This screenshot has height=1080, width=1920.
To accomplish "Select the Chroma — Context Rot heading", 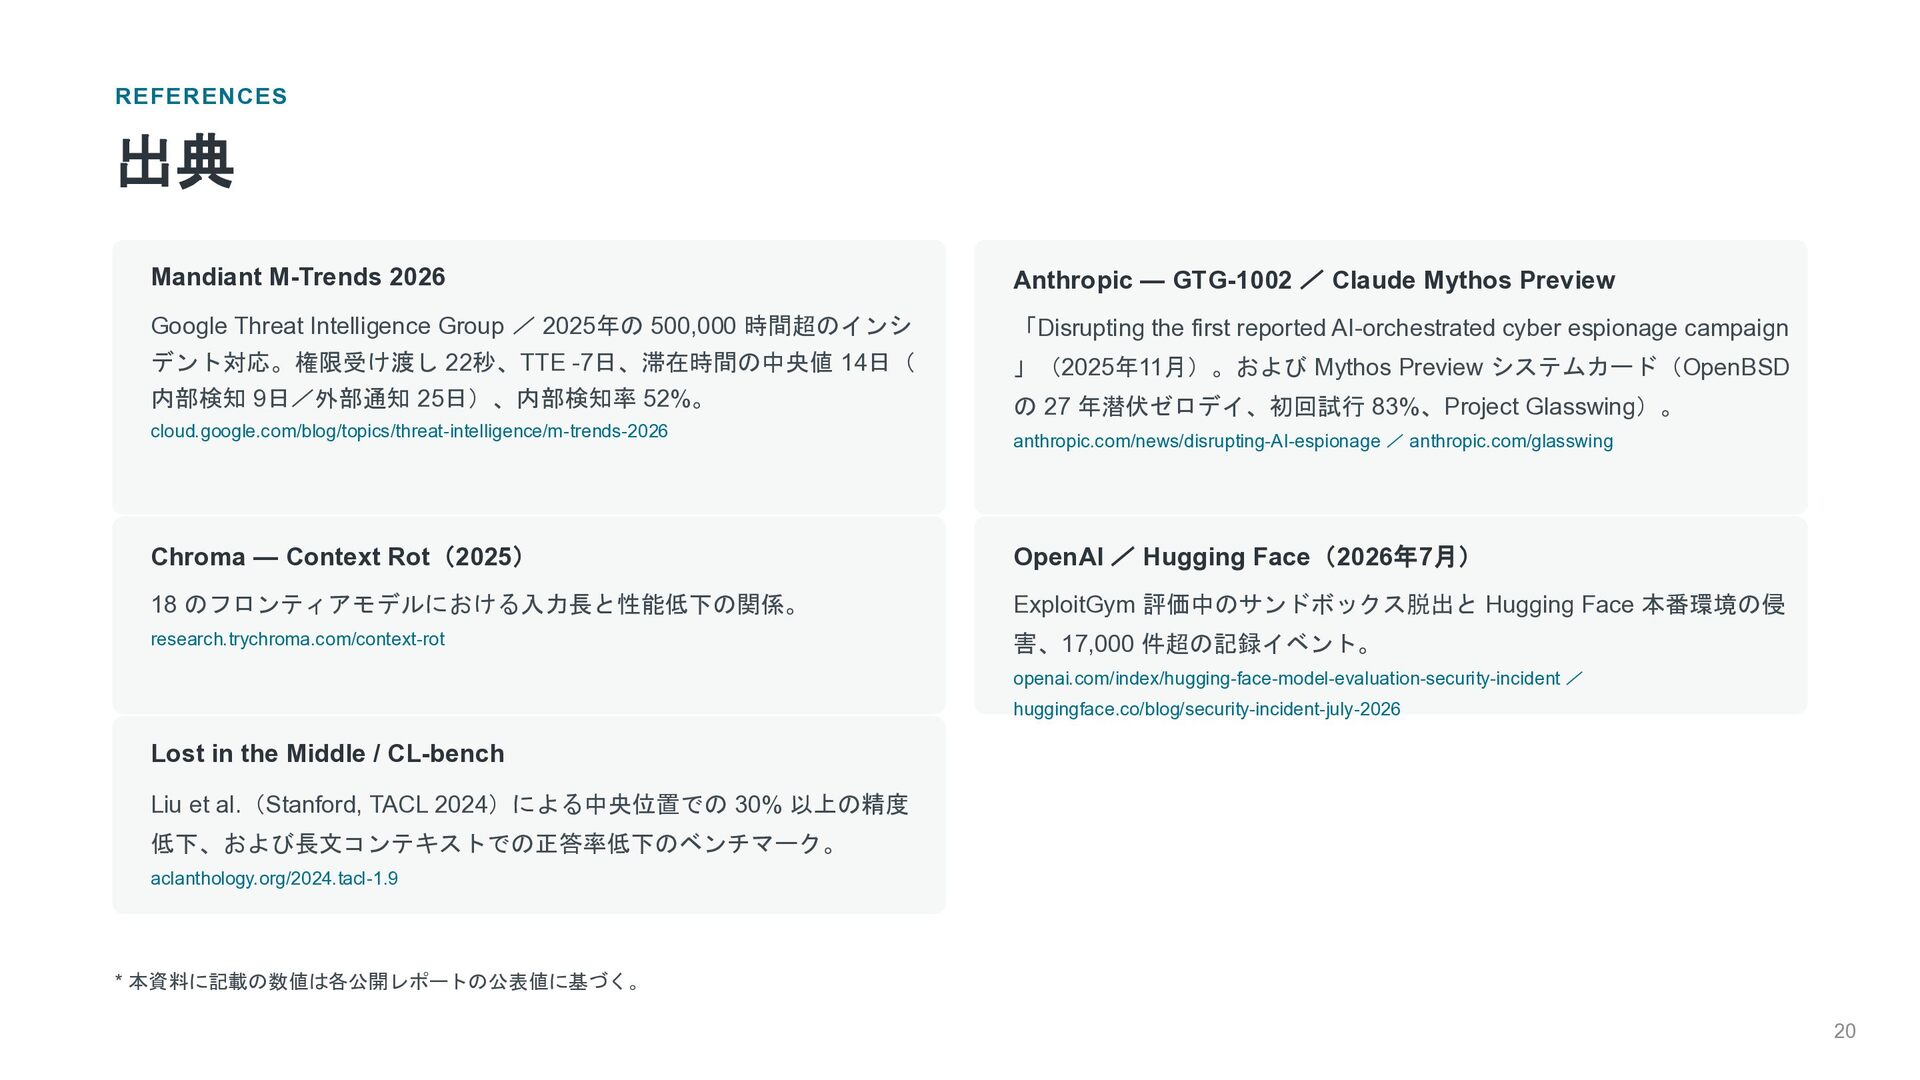I will click(x=339, y=557).
